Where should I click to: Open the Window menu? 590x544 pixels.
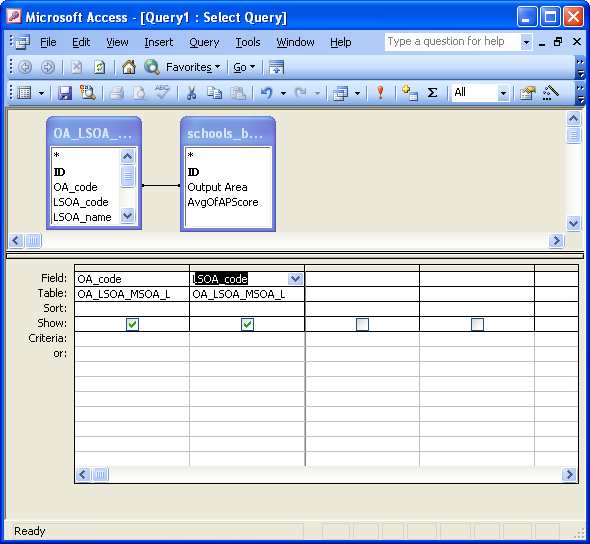click(295, 42)
